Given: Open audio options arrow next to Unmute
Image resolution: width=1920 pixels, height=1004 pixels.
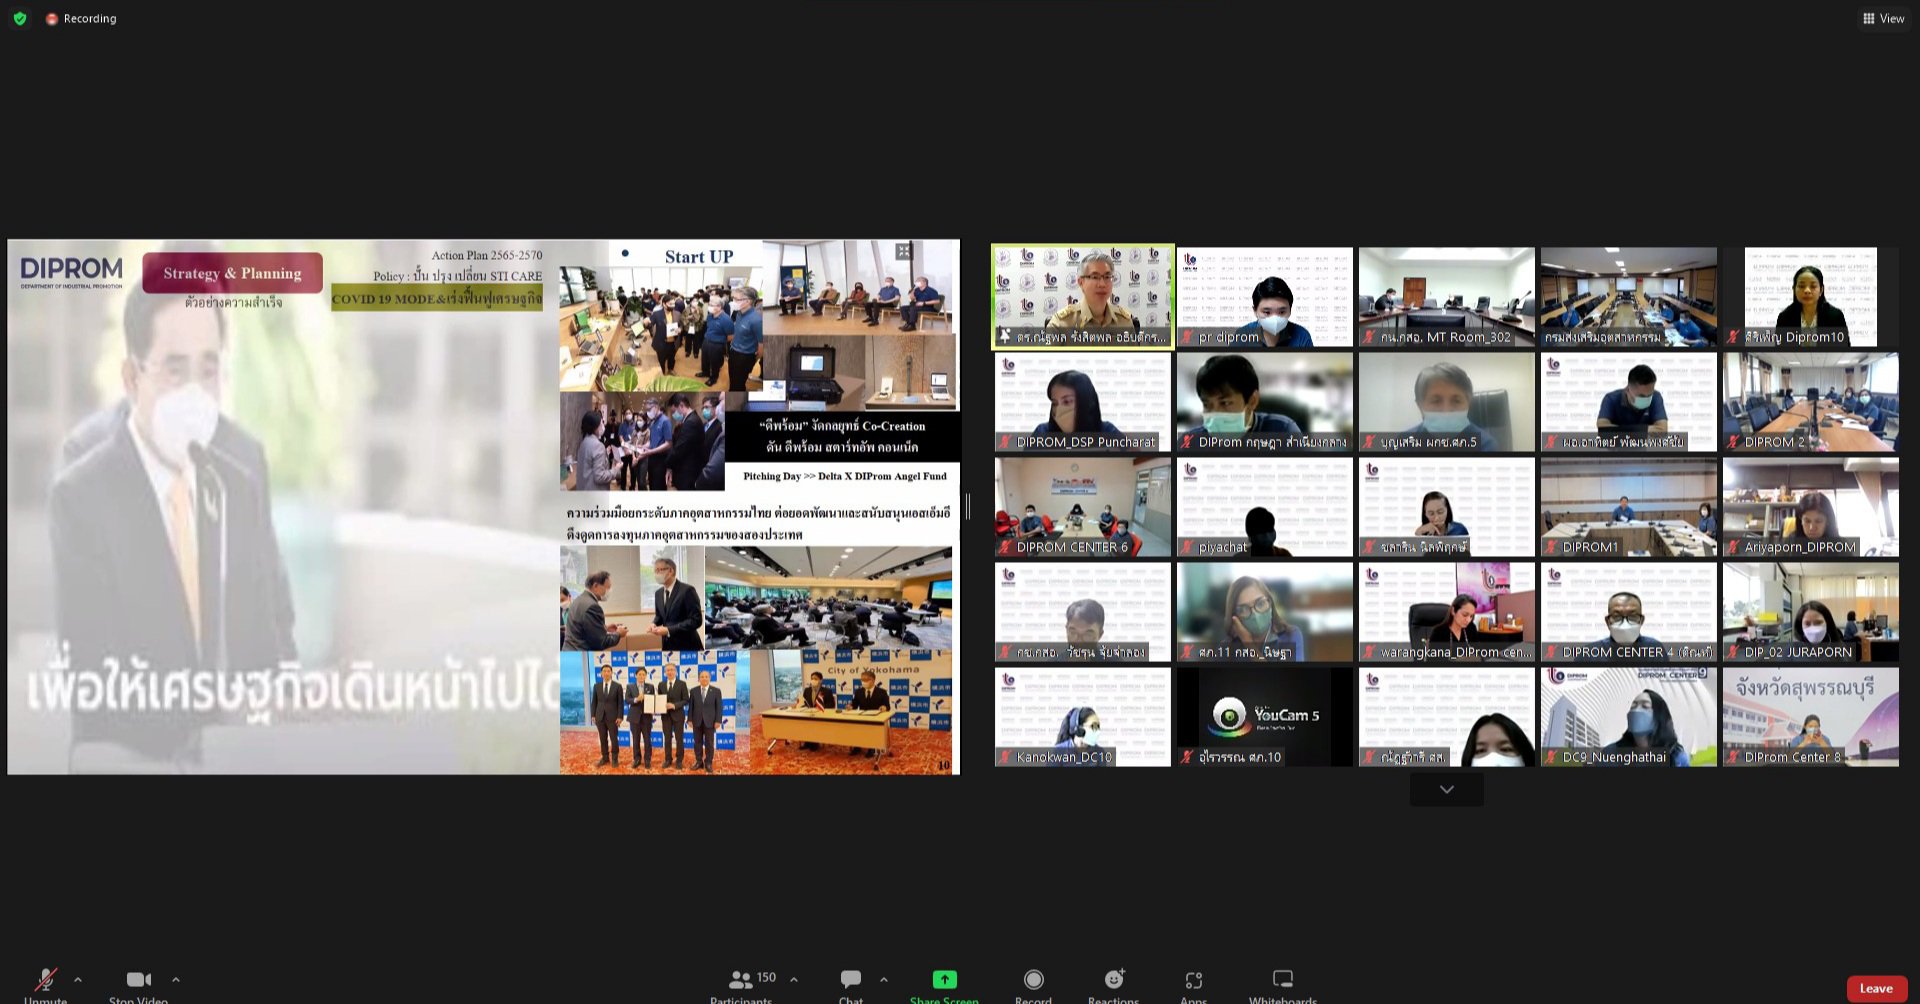Looking at the screenshot, I should tap(78, 980).
